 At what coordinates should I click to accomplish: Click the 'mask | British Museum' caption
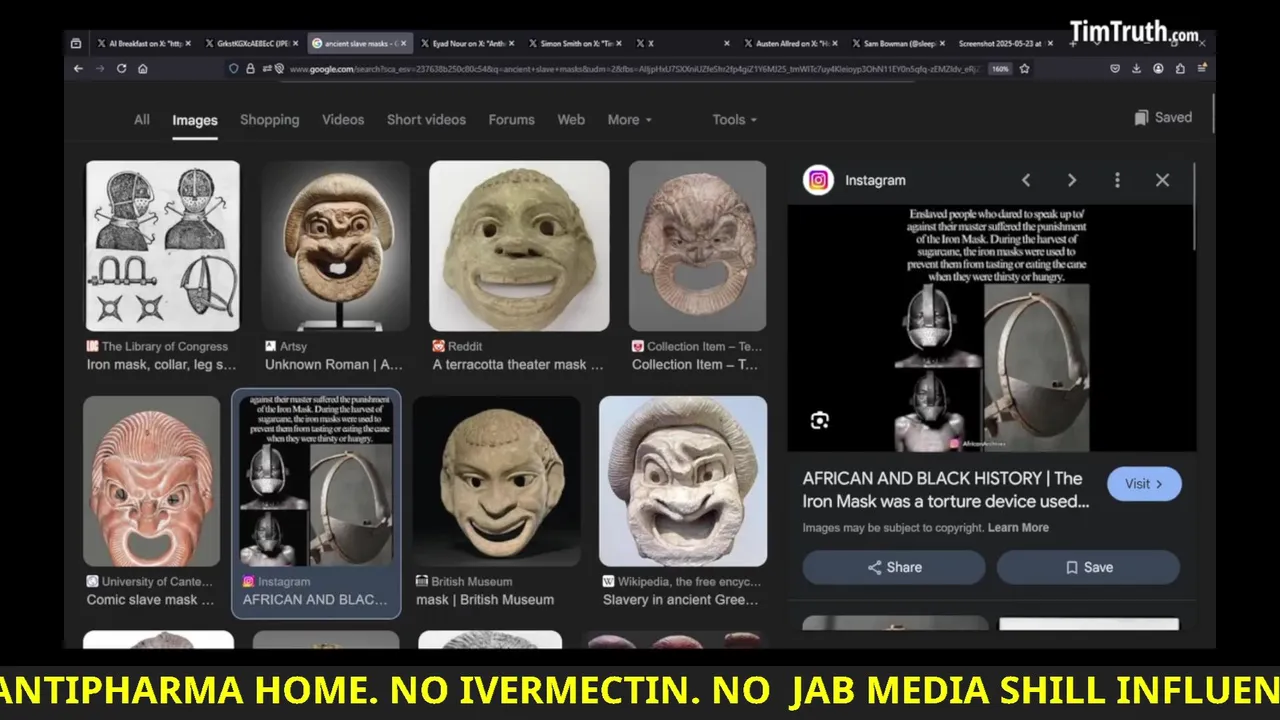pos(485,599)
